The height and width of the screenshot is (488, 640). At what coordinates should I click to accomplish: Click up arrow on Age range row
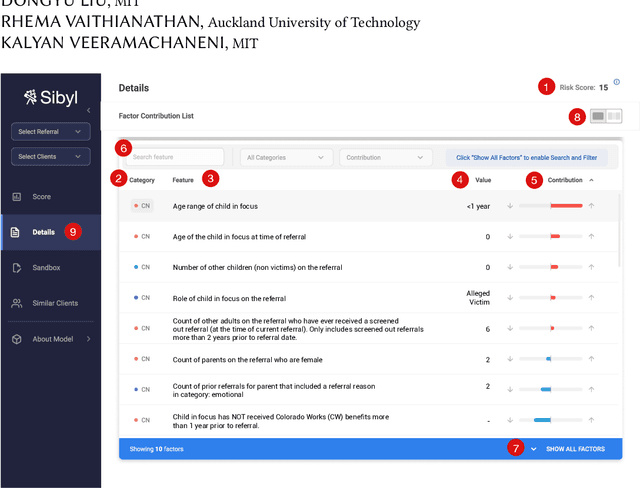coord(591,206)
